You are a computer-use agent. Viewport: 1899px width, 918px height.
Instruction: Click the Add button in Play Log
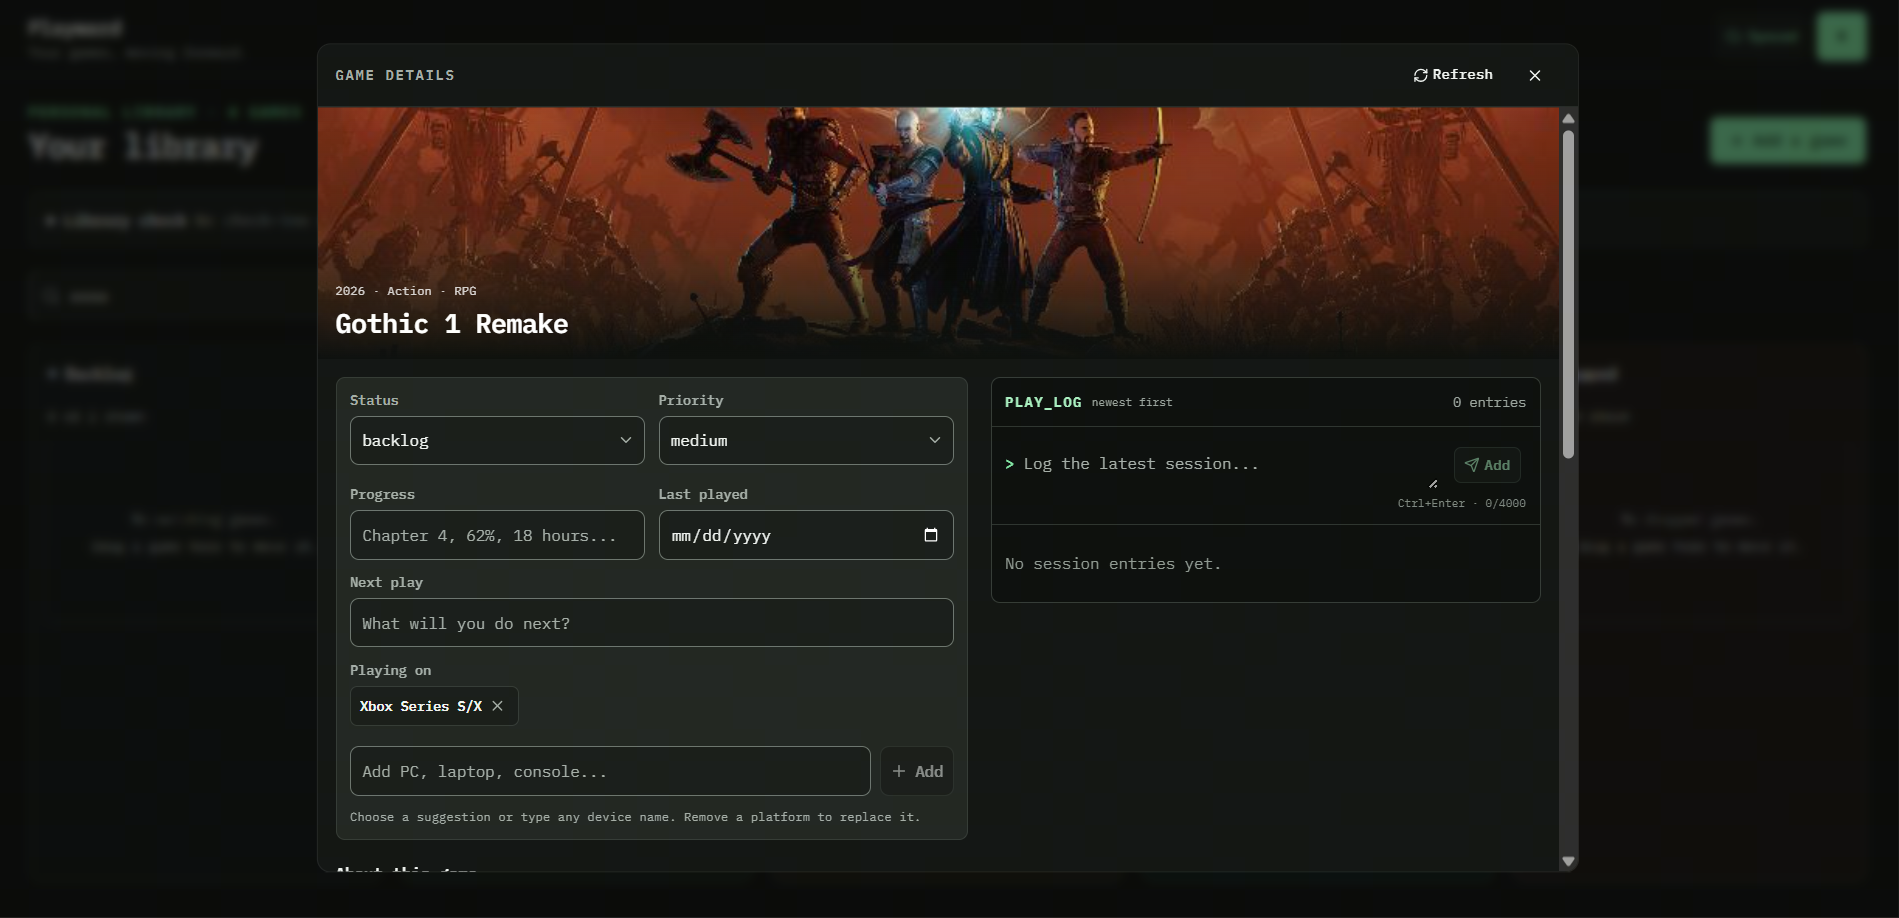(1487, 465)
